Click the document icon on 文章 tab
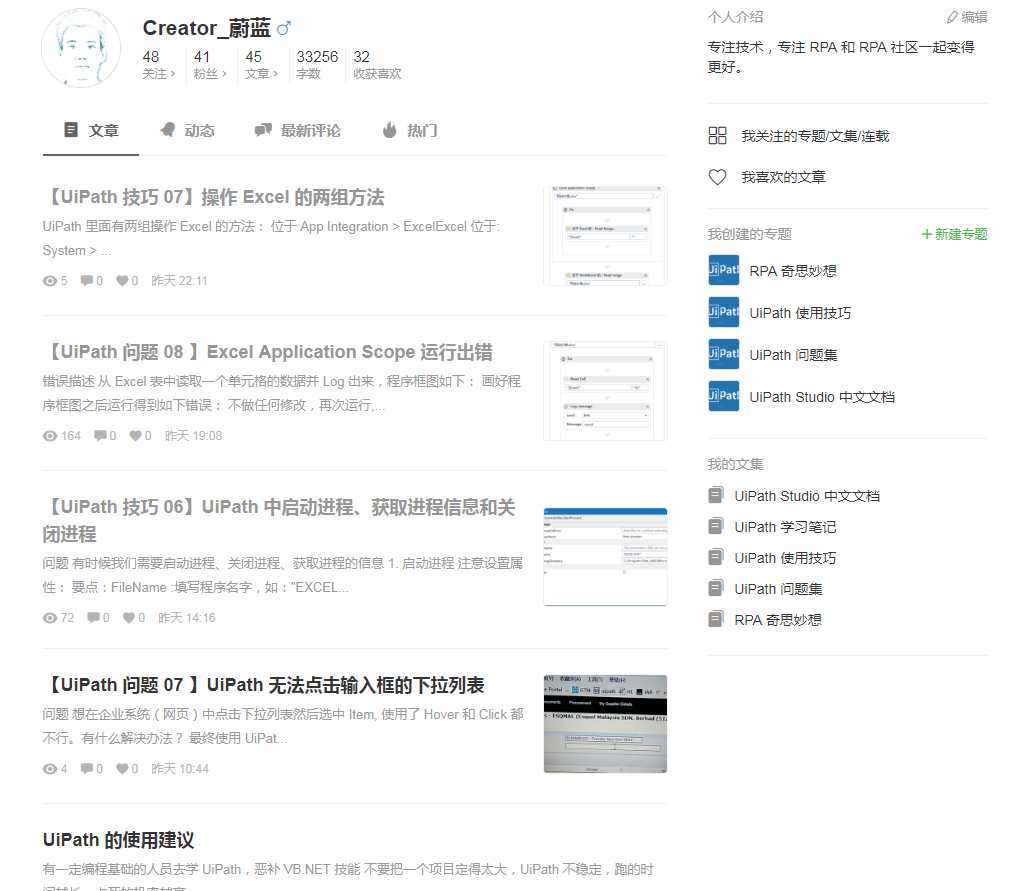Screen dimensions: 1024x891 (71, 130)
